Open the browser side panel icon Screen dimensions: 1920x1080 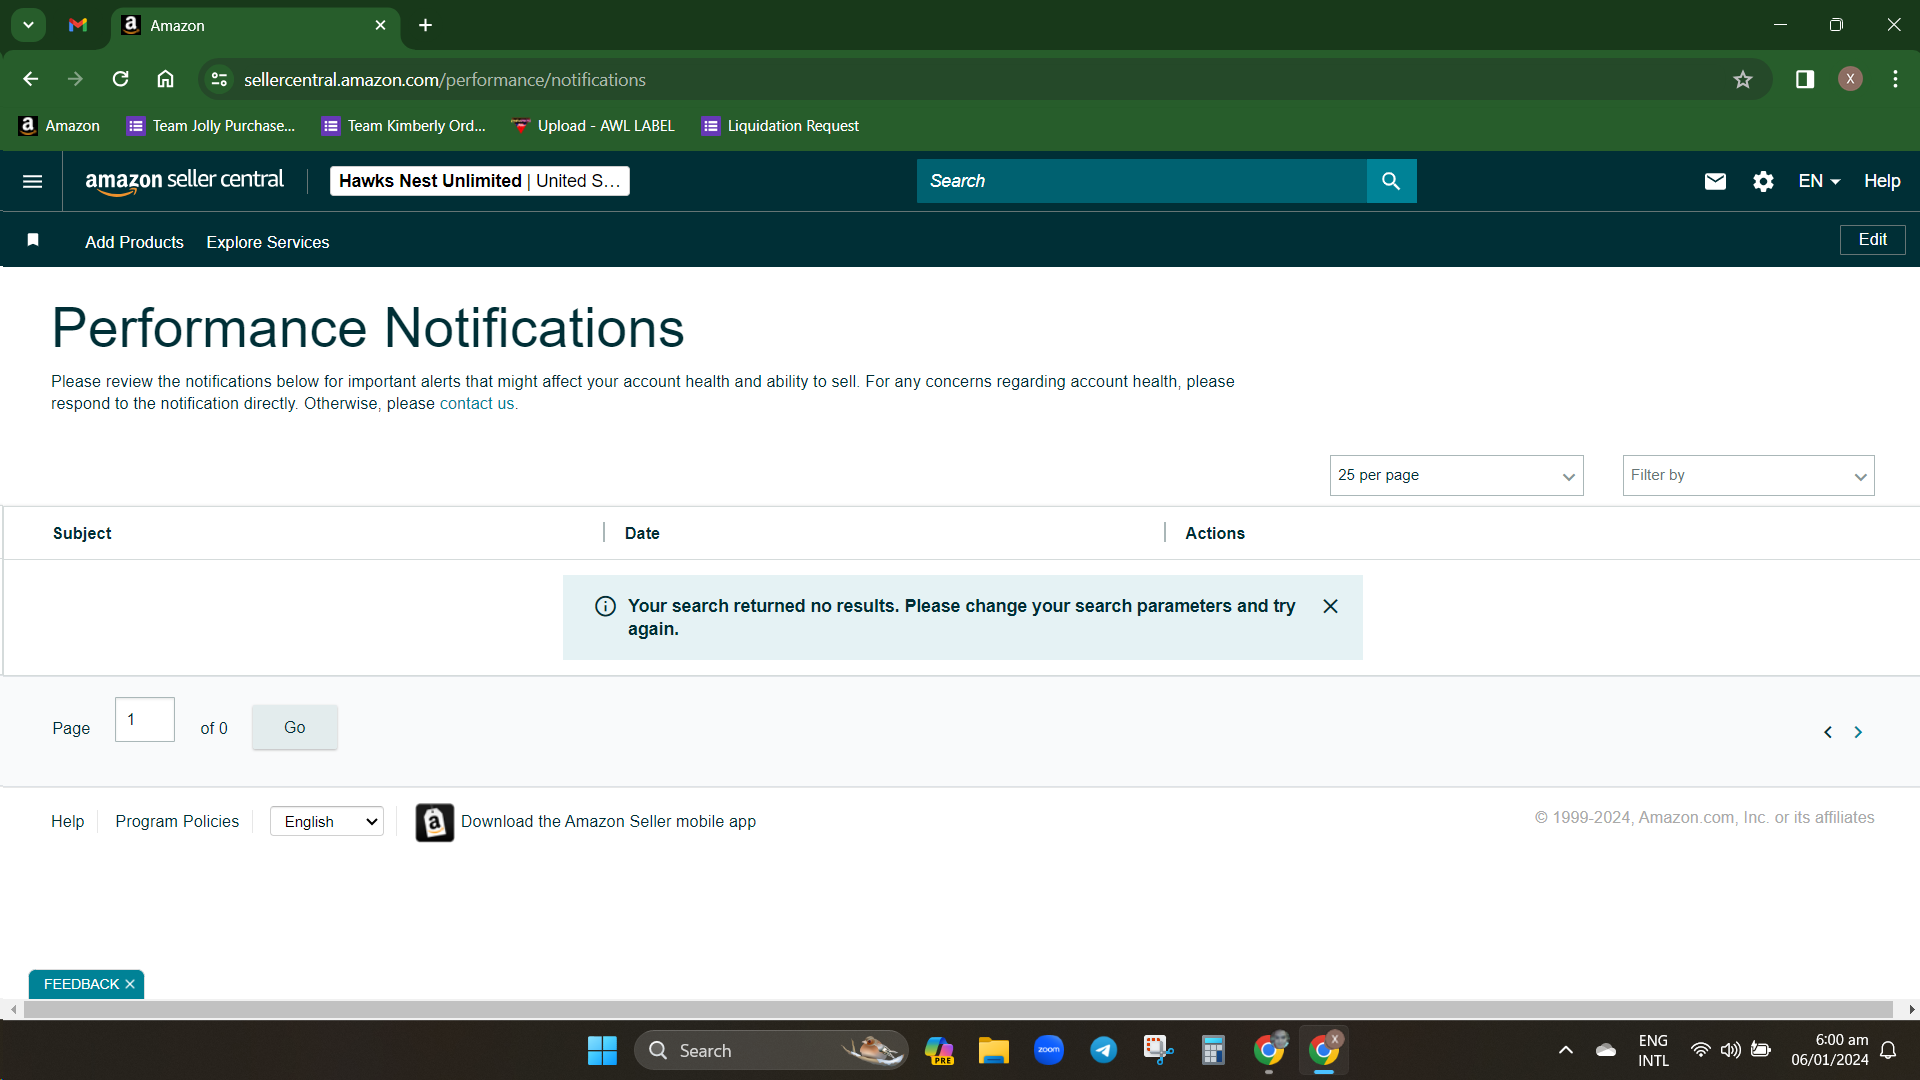coord(1805,79)
